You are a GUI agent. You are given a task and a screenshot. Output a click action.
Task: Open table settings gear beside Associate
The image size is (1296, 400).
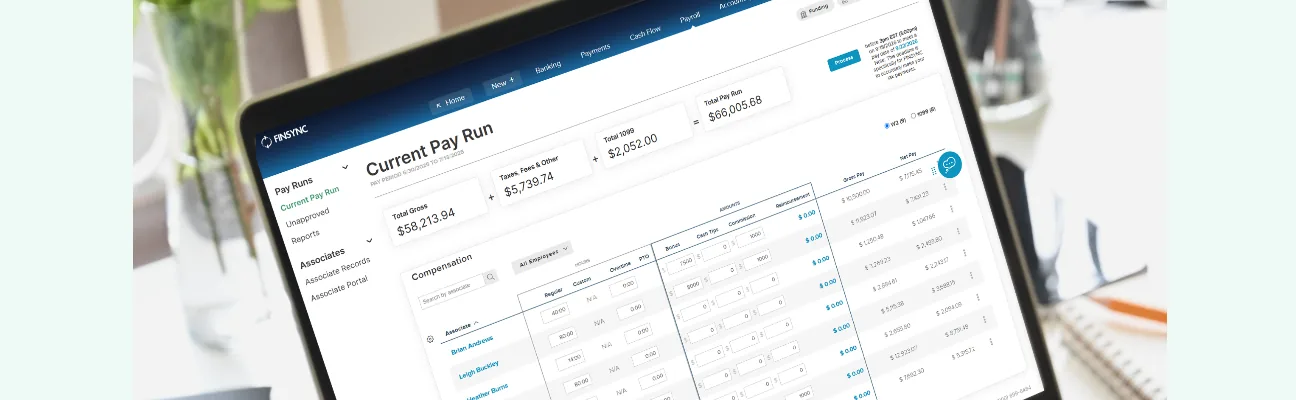click(430, 338)
